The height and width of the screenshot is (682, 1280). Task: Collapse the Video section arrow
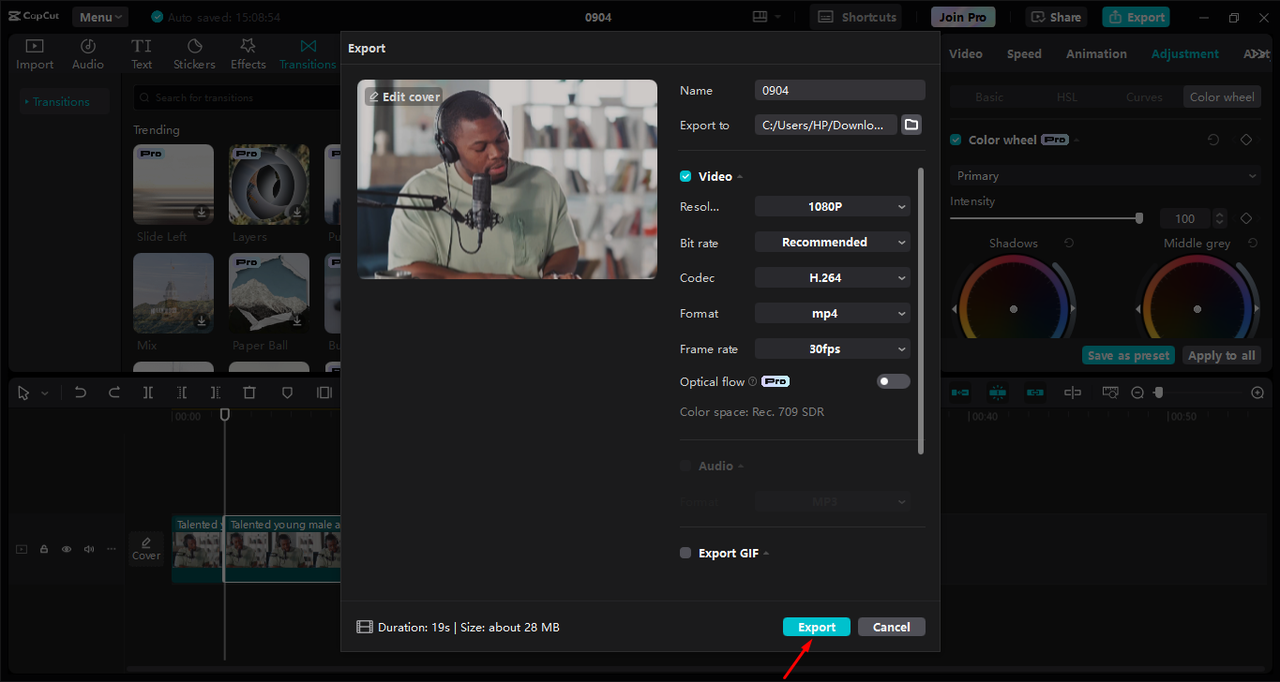point(740,177)
